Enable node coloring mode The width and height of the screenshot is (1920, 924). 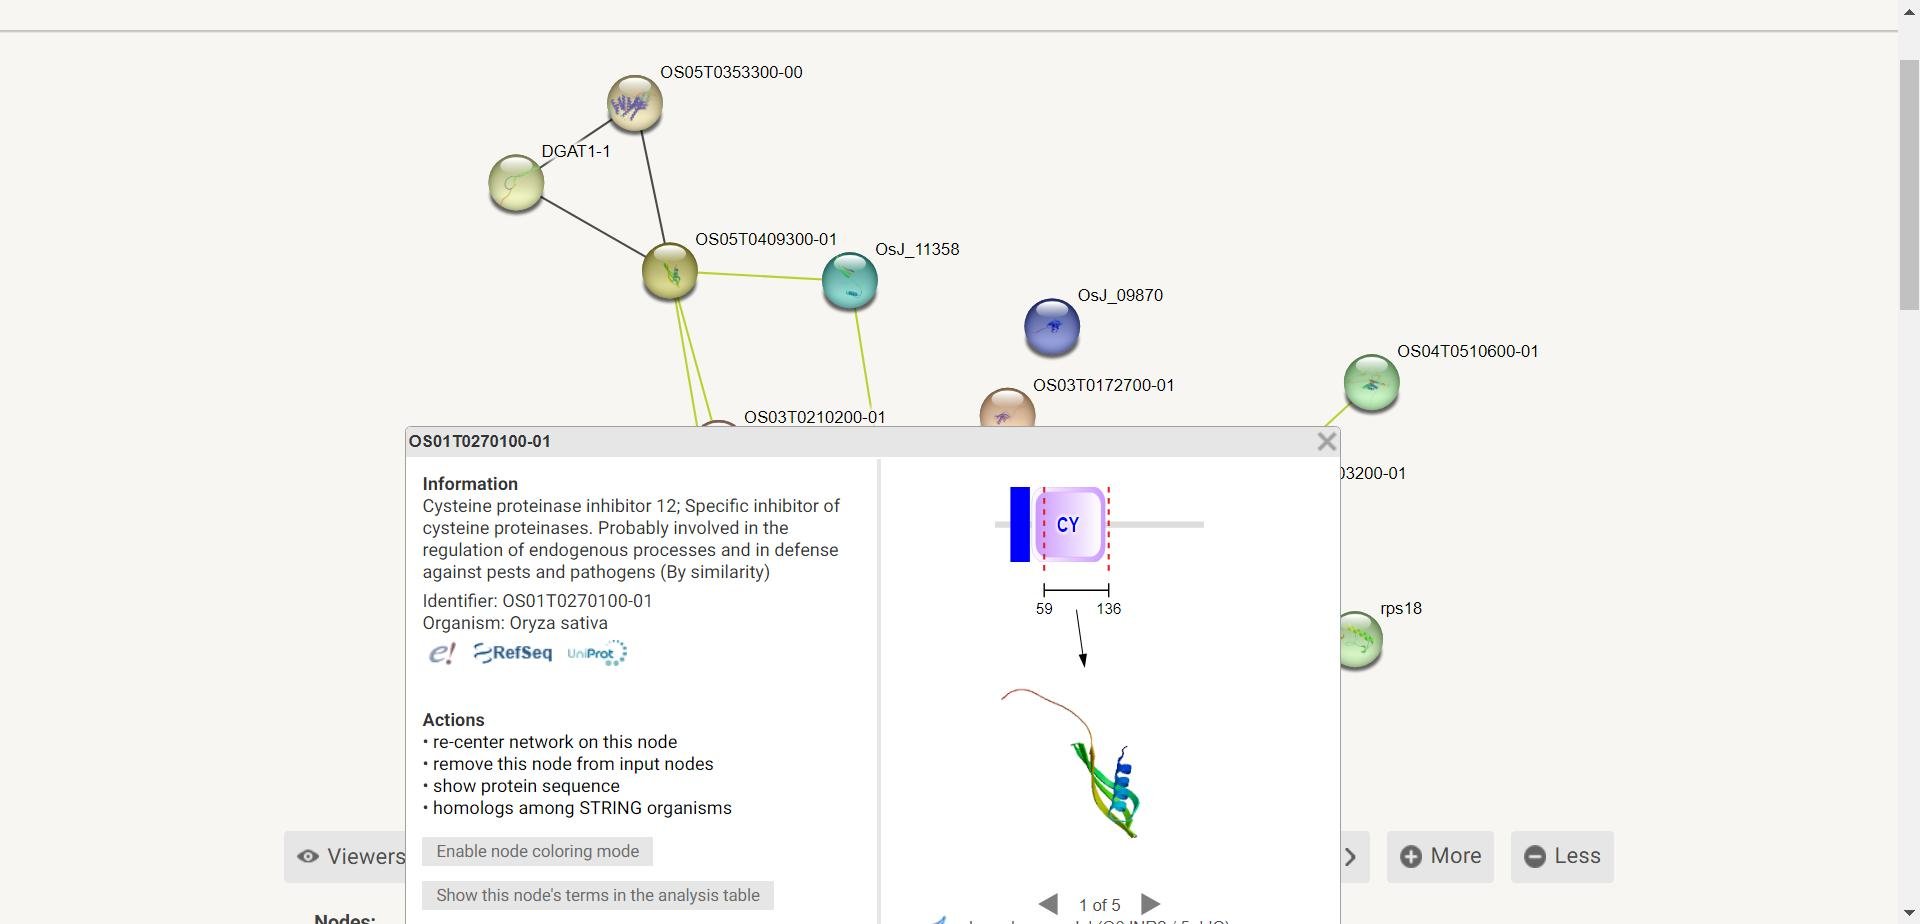coord(537,852)
